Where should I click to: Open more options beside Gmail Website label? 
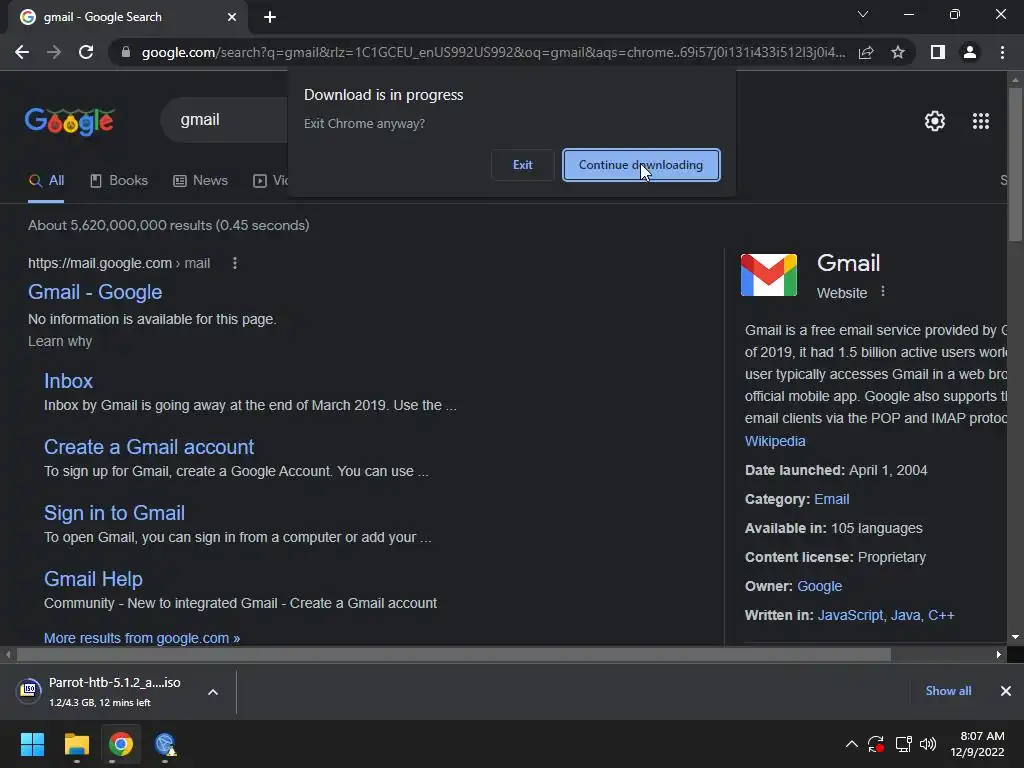(883, 291)
